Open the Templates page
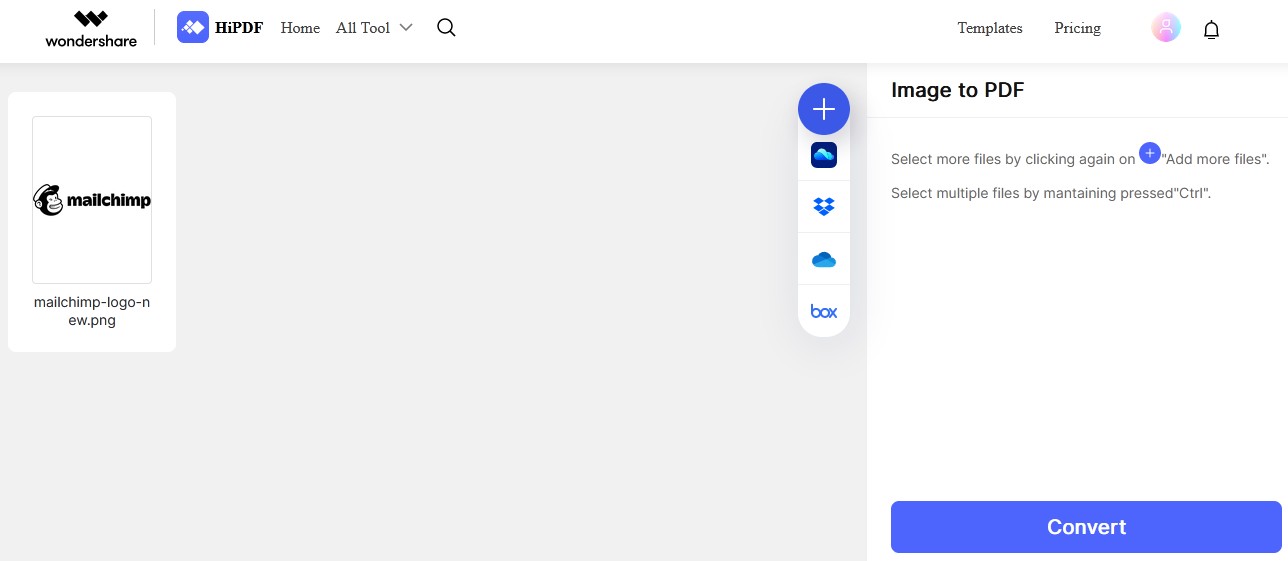The height and width of the screenshot is (561, 1288). click(990, 28)
